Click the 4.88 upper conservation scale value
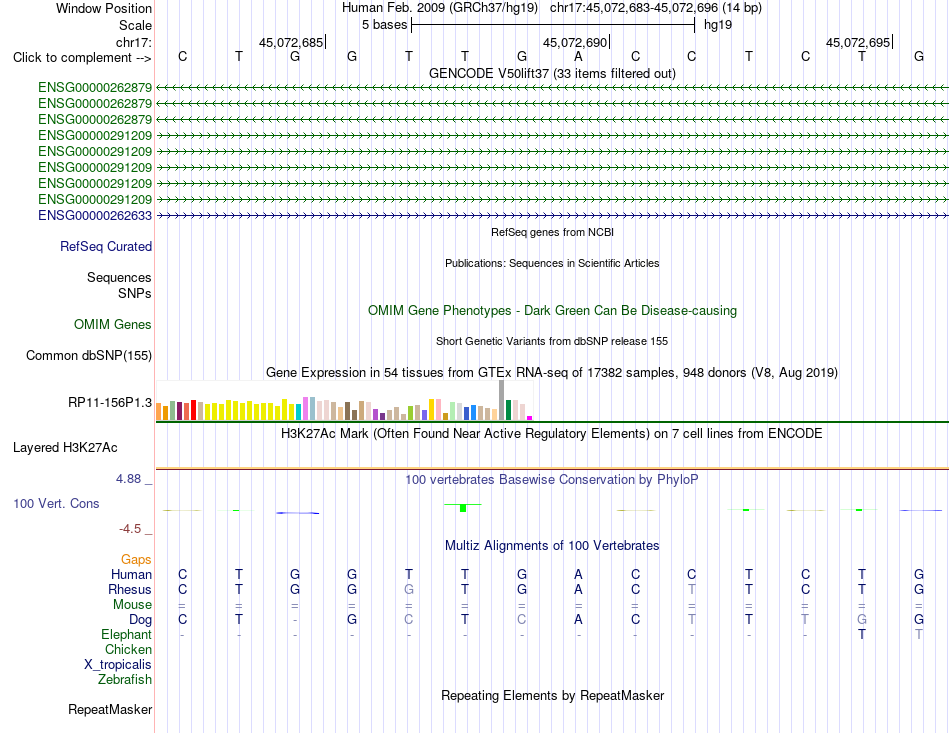The height and width of the screenshot is (733, 950). (x=128, y=479)
